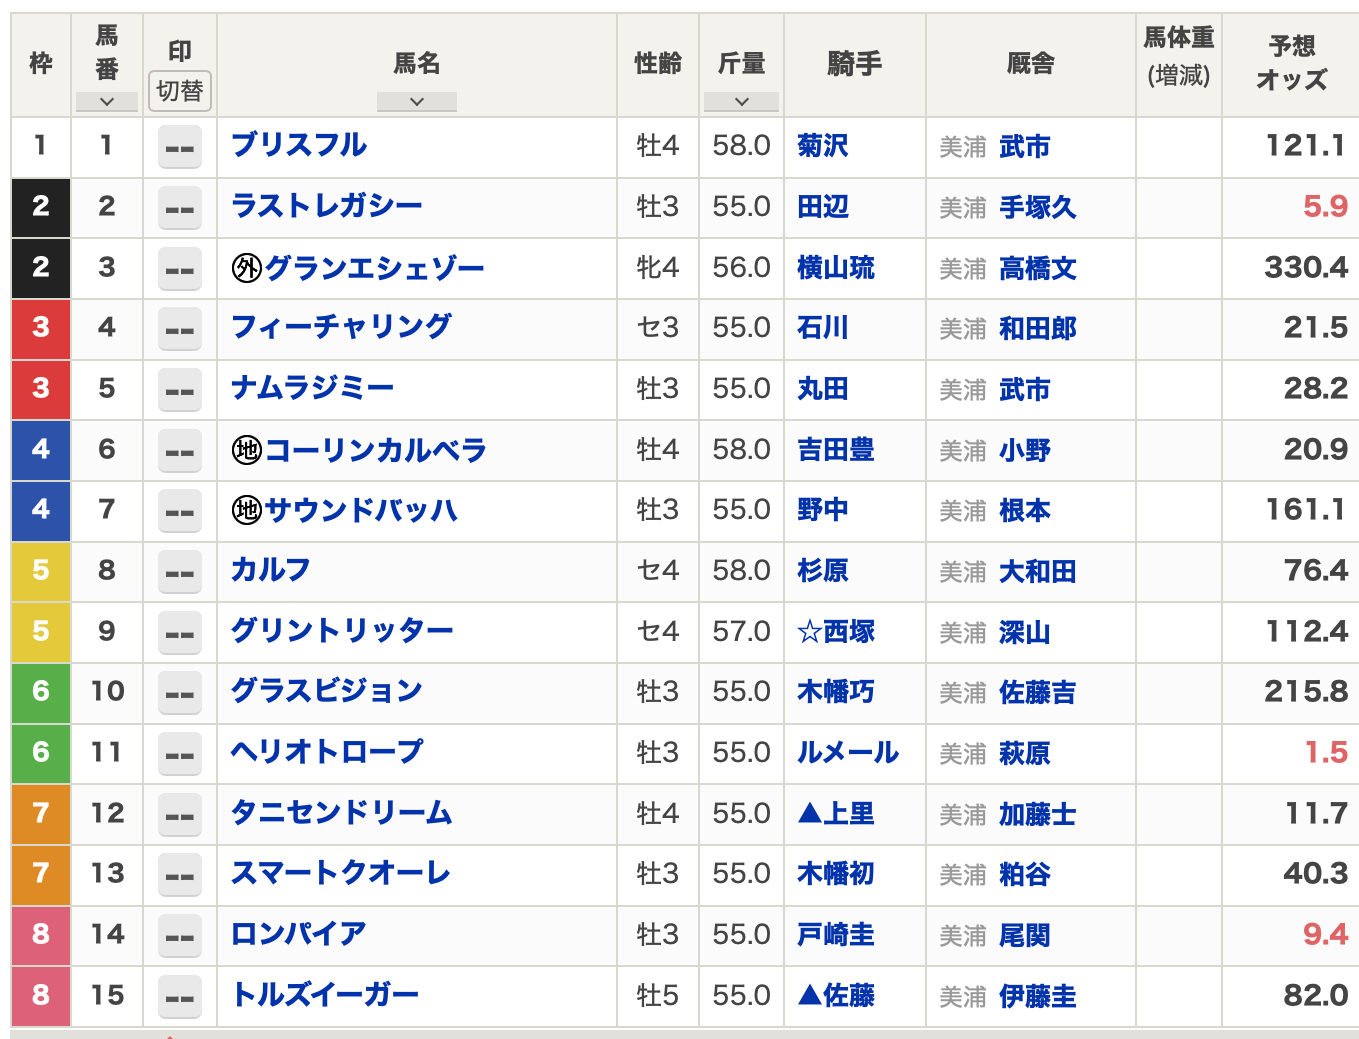Screen dimensions: 1359x1039
Task: Open the 馬名 column sort dropdown
Action: 417,101
